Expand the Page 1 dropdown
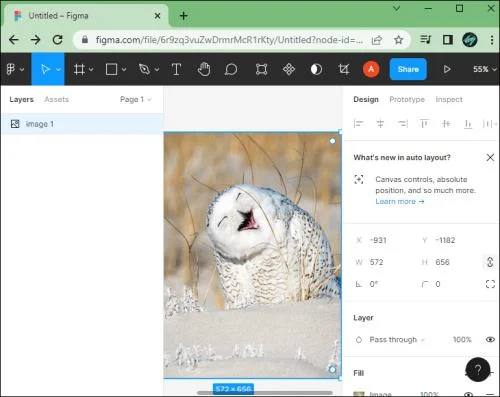The width and height of the screenshot is (500, 397). click(136, 99)
